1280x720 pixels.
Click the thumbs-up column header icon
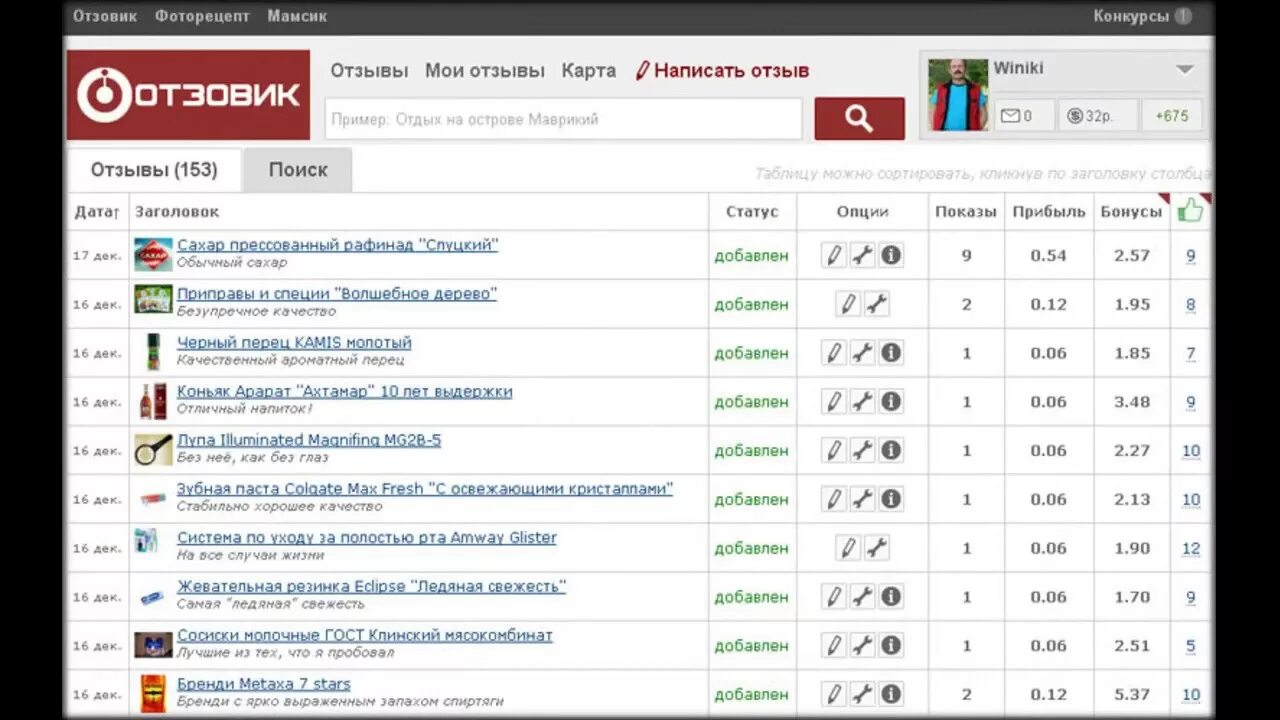1190,210
